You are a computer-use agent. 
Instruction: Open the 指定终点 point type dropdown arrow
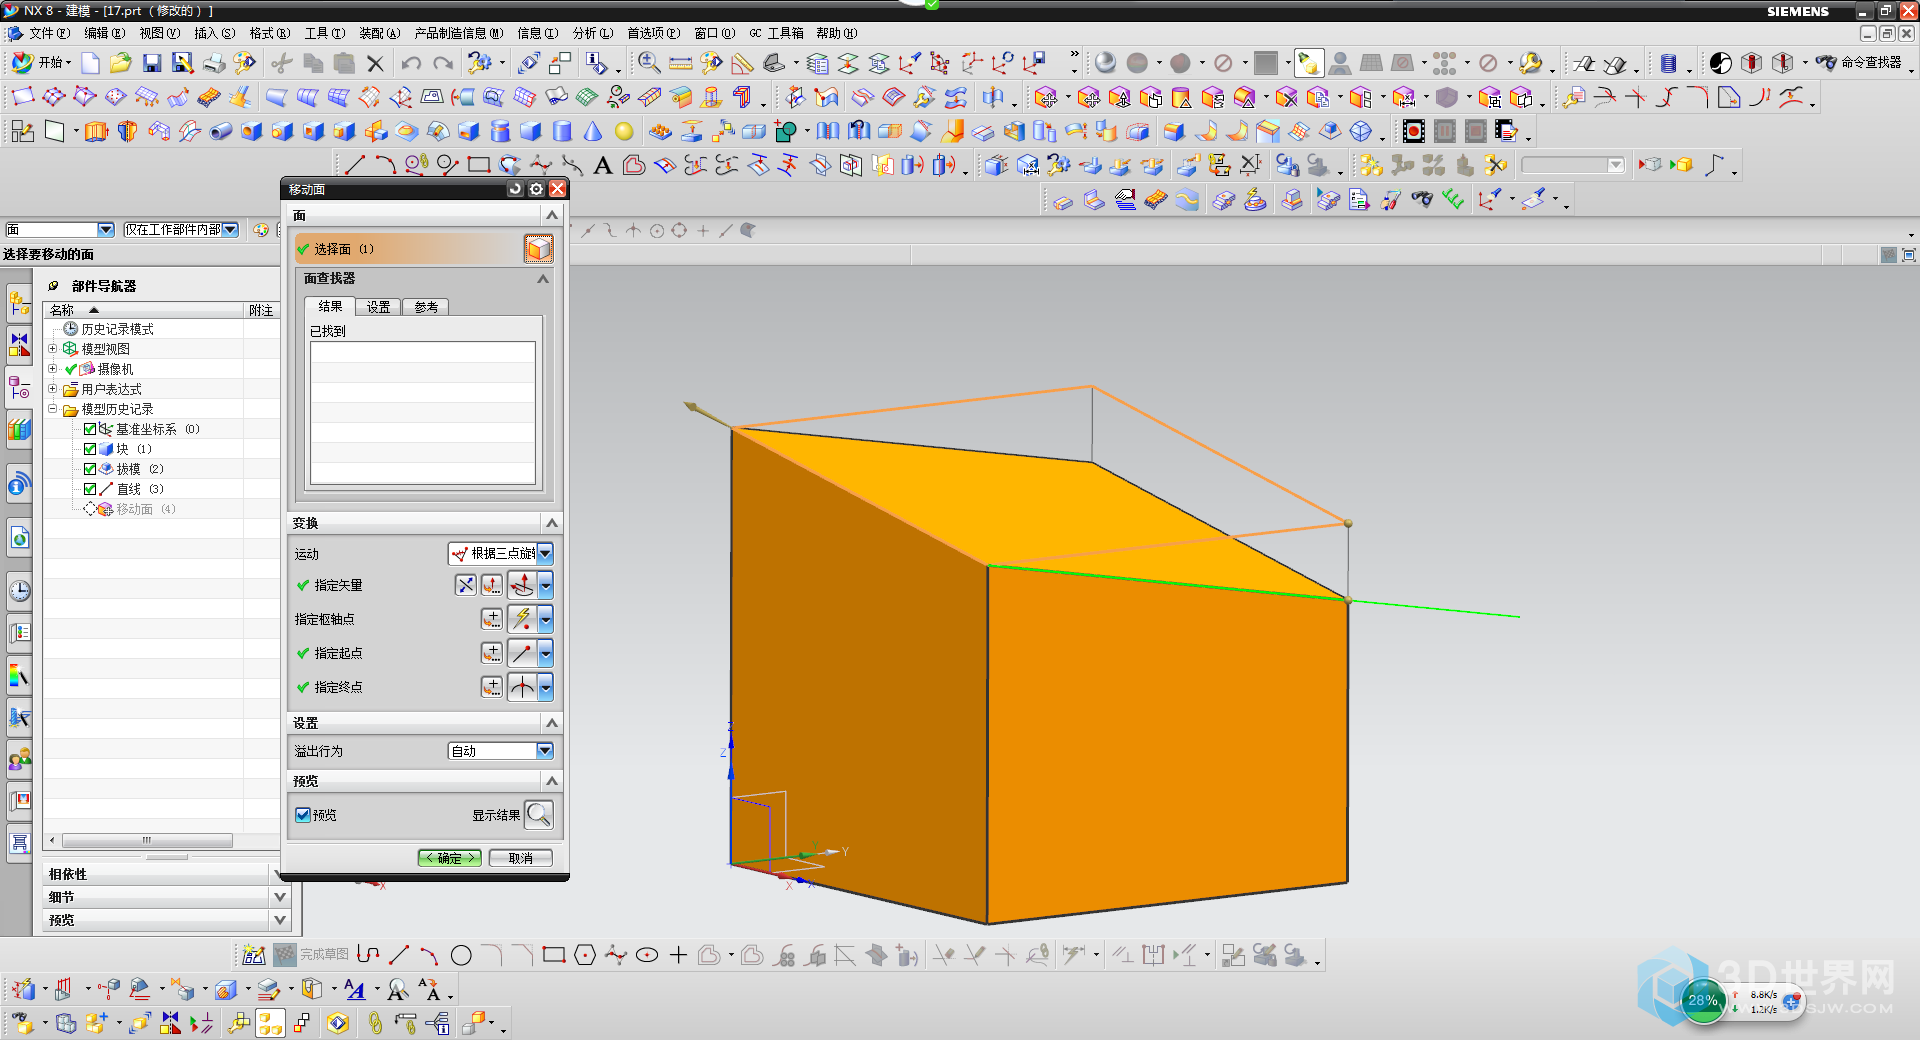point(546,687)
